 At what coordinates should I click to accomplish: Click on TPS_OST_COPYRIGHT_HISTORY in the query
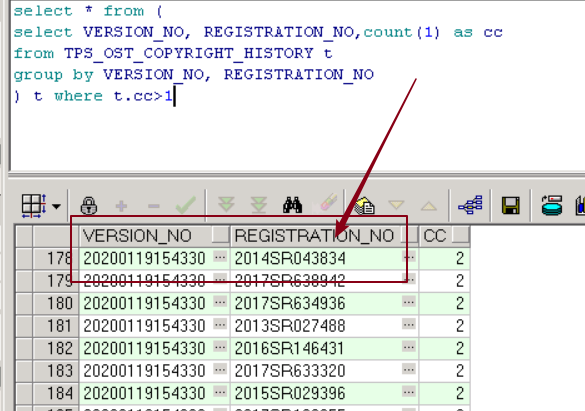point(188,53)
